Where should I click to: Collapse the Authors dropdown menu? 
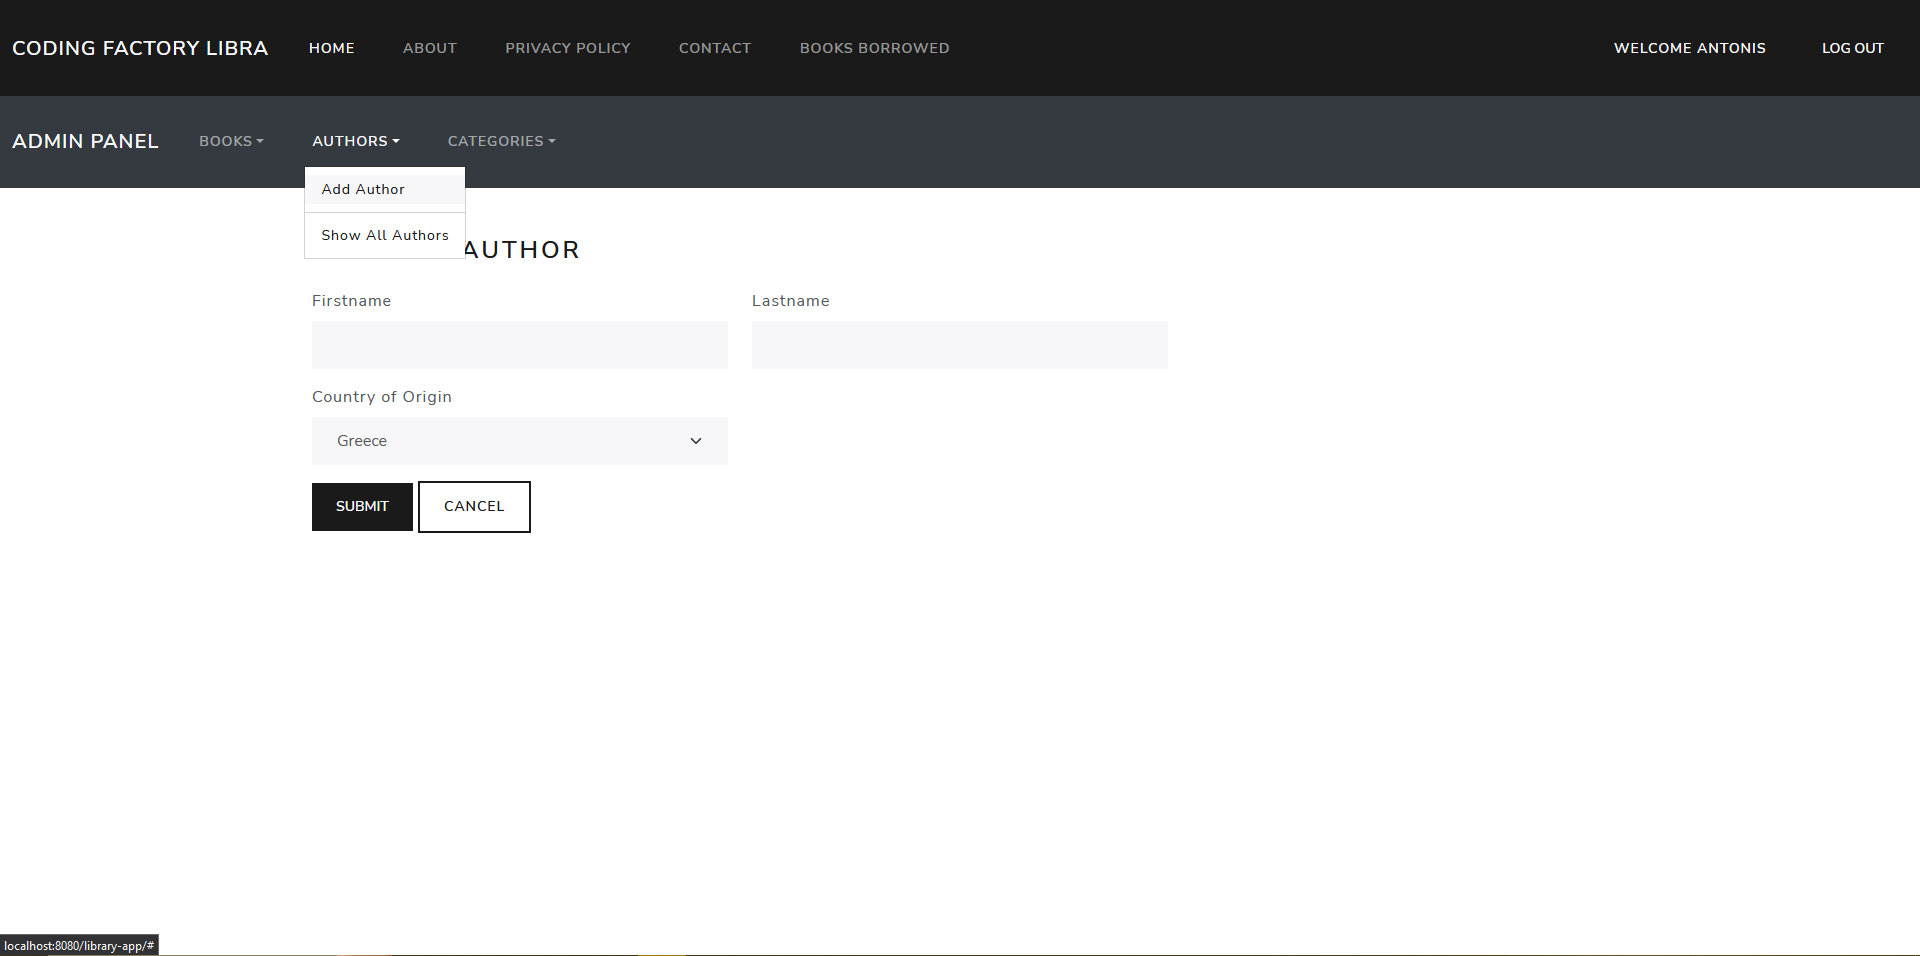(x=355, y=141)
